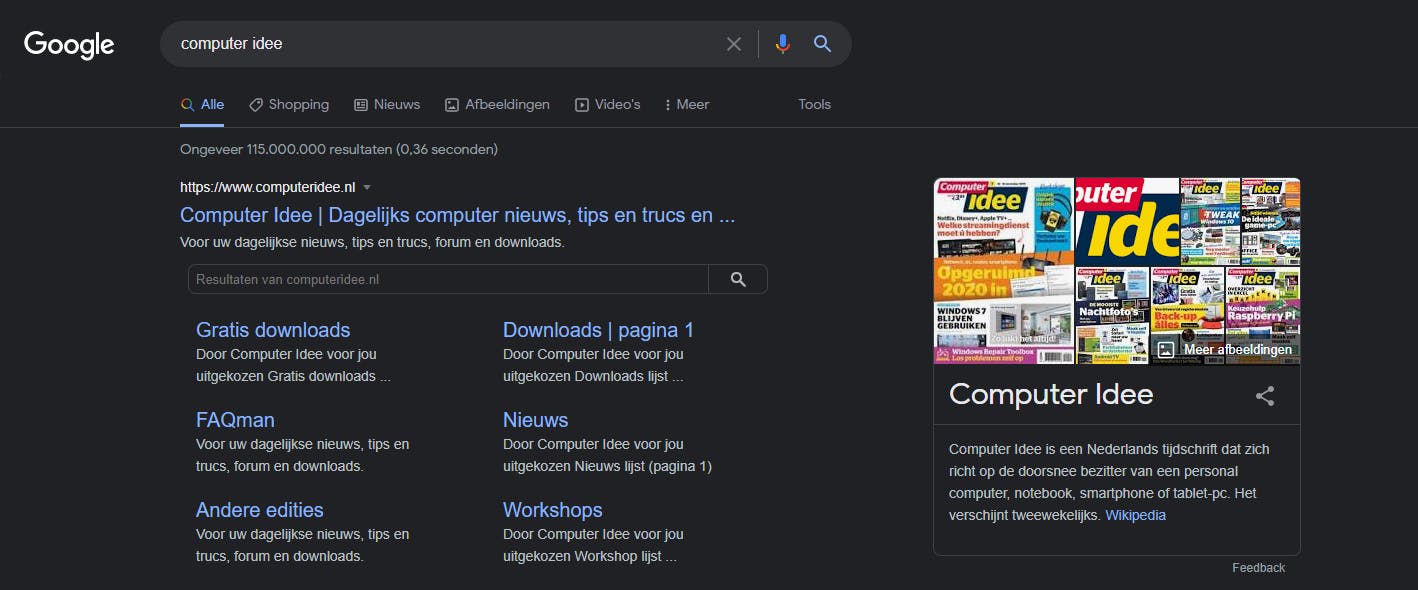
Task: Open the Workshops sitelink
Action: (552, 510)
